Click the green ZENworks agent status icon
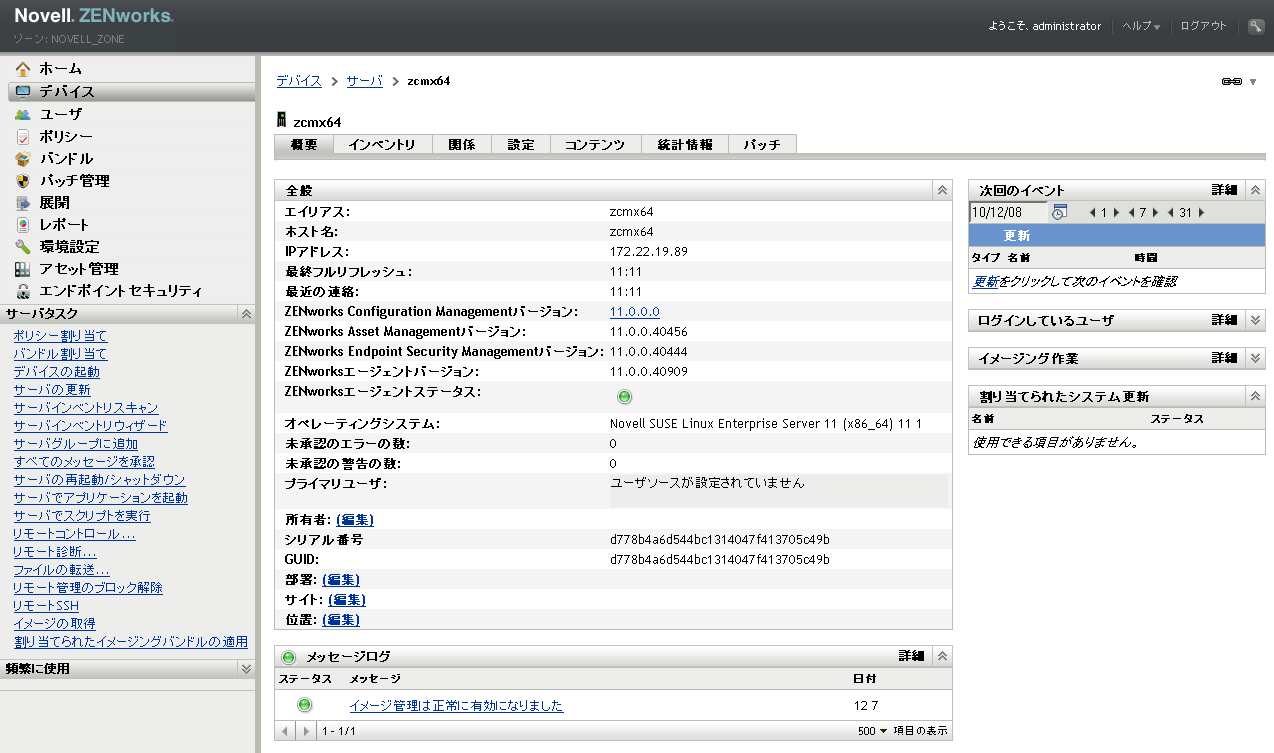This screenshot has width=1274, height=753. point(625,397)
